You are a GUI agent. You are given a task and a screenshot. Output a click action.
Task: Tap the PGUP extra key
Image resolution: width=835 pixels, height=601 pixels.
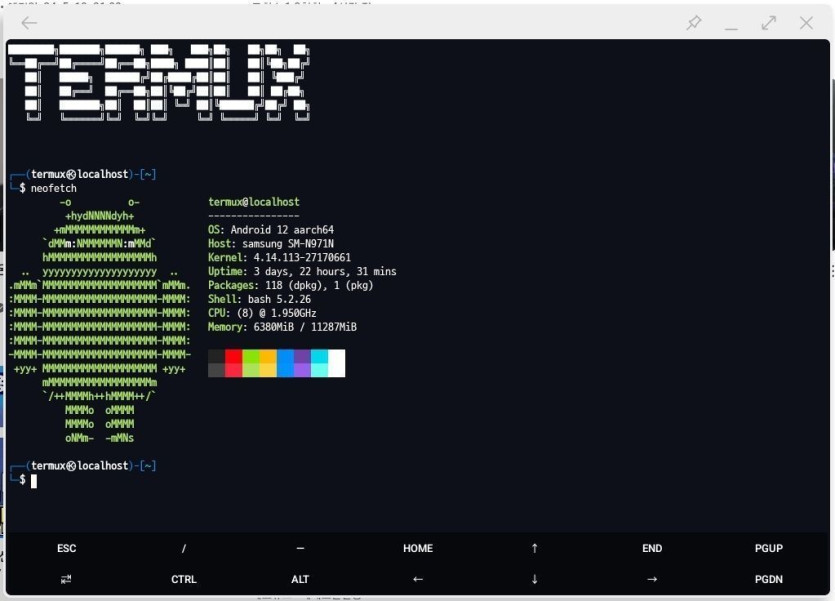coord(768,548)
